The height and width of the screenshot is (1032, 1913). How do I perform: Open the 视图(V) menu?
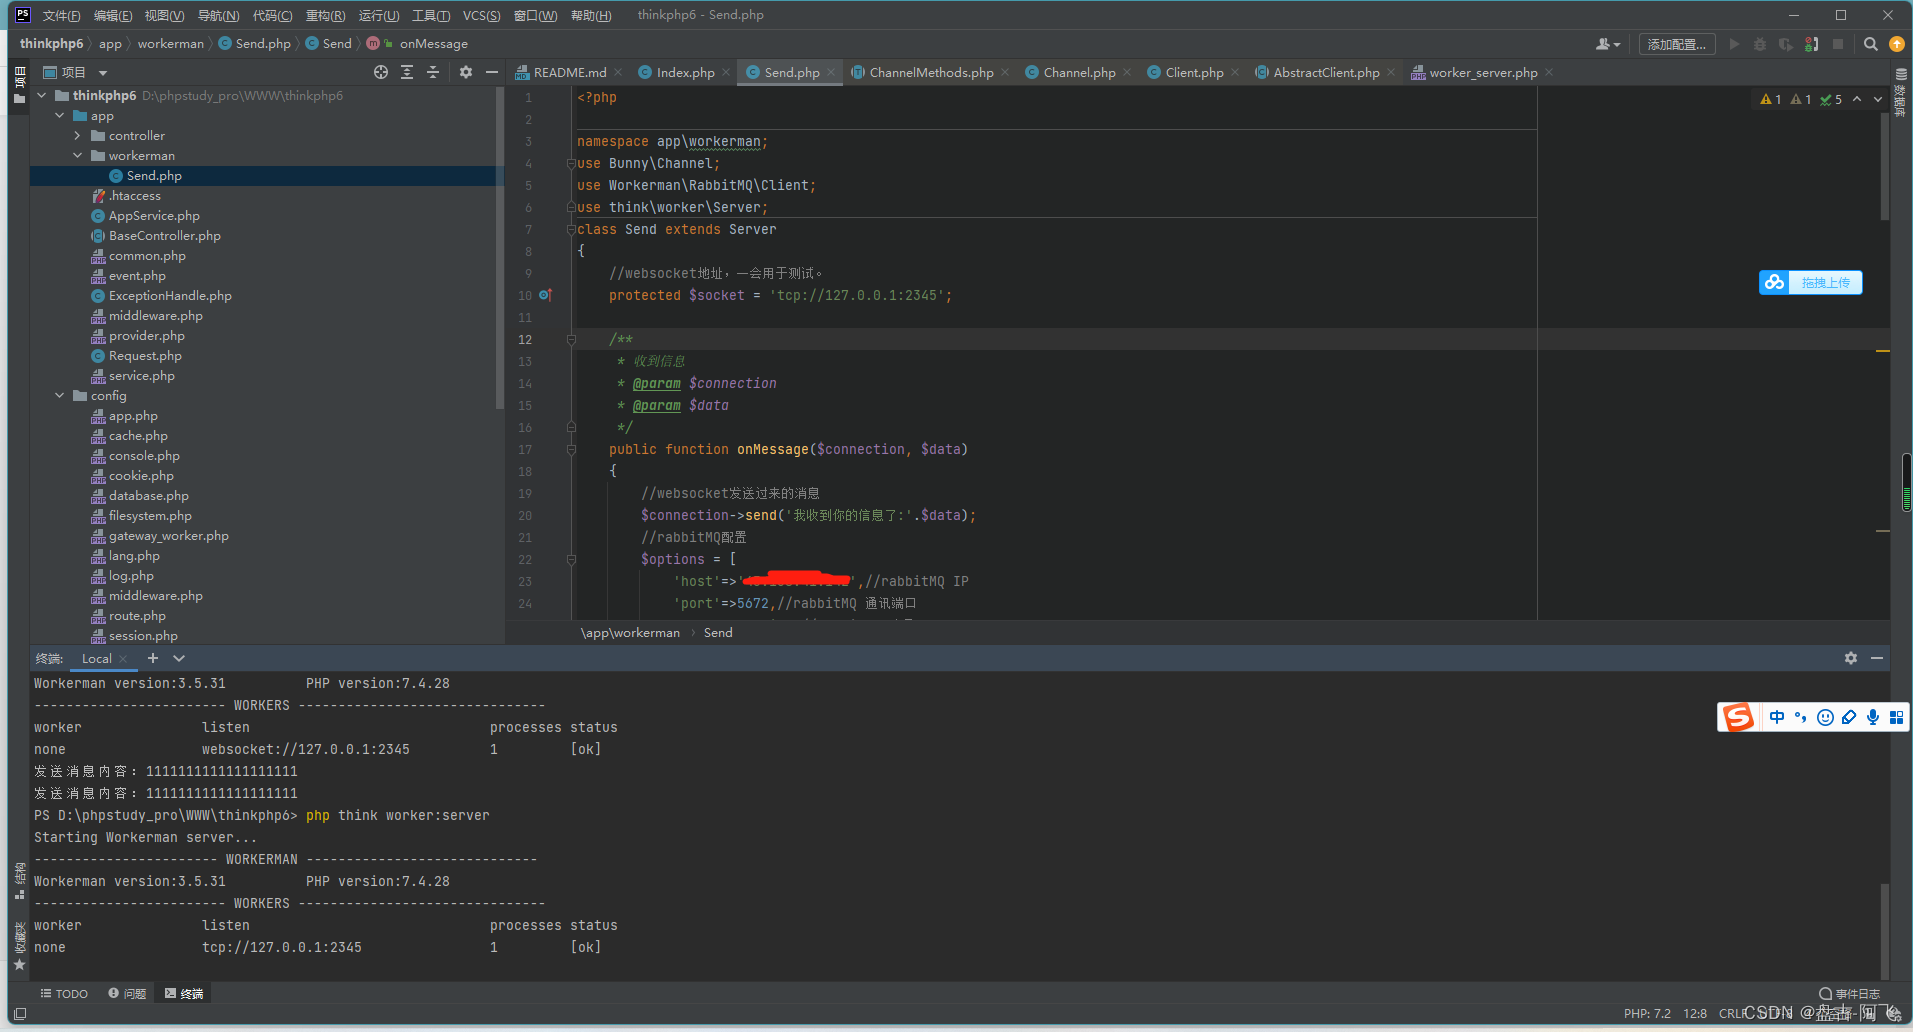(x=164, y=15)
